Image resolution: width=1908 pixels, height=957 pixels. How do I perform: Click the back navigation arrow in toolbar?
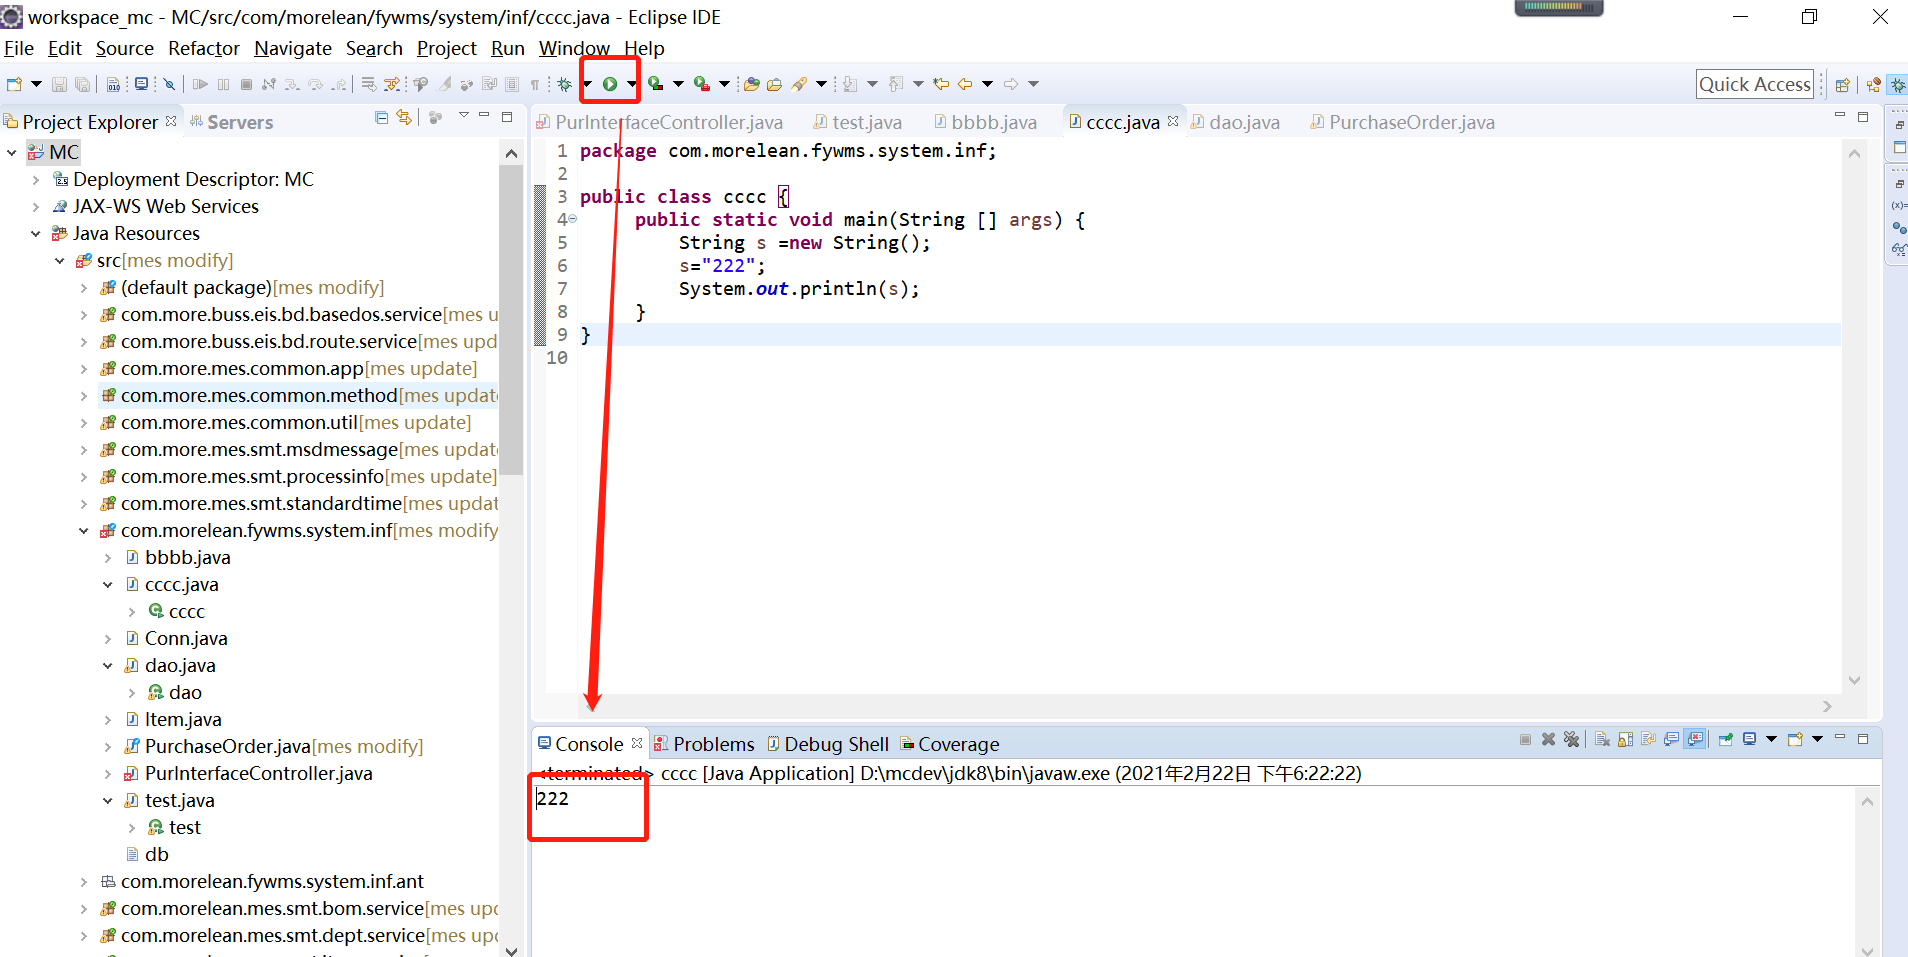tap(965, 84)
